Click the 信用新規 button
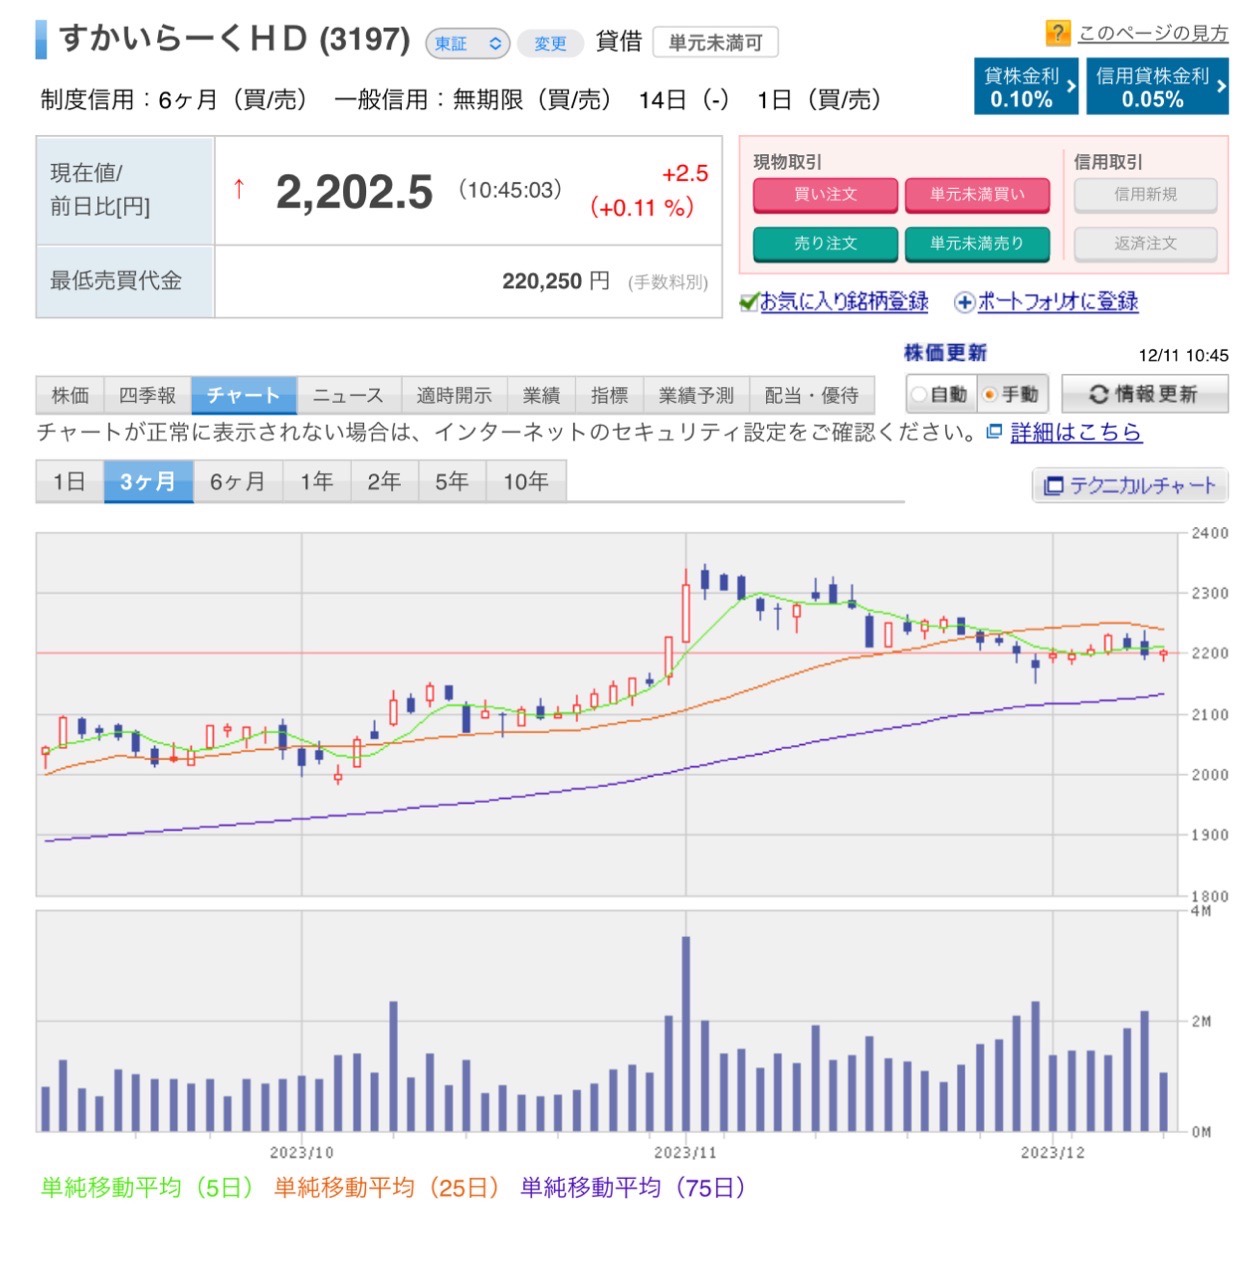This screenshot has width=1243, height=1280. pyautogui.click(x=1146, y=195)
